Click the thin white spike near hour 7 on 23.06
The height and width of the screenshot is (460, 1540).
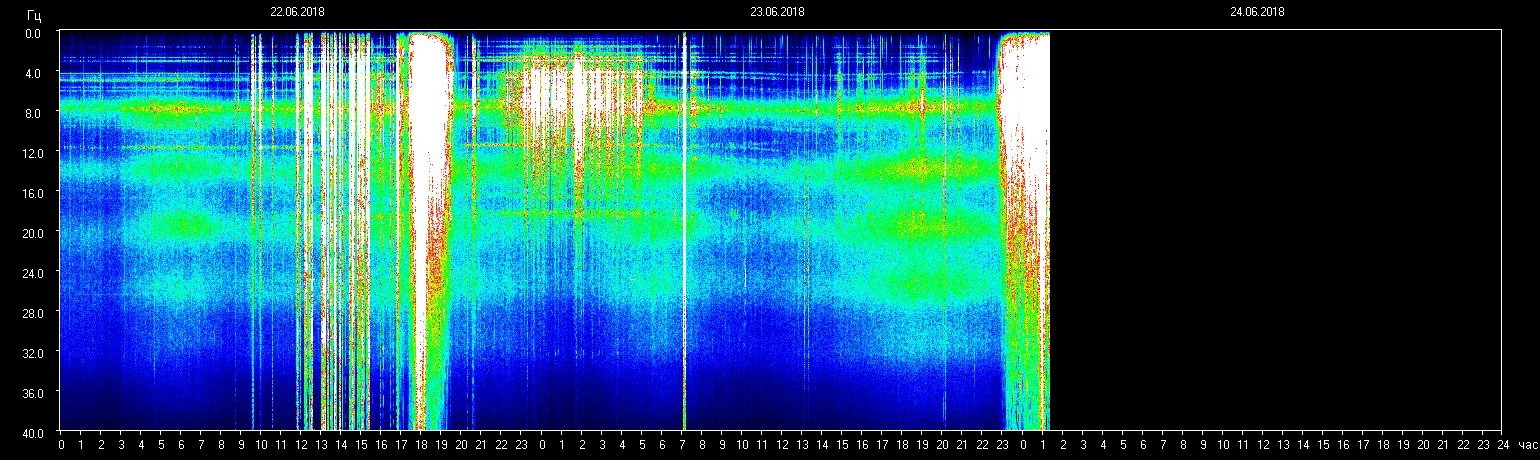[x=684, y=230]
